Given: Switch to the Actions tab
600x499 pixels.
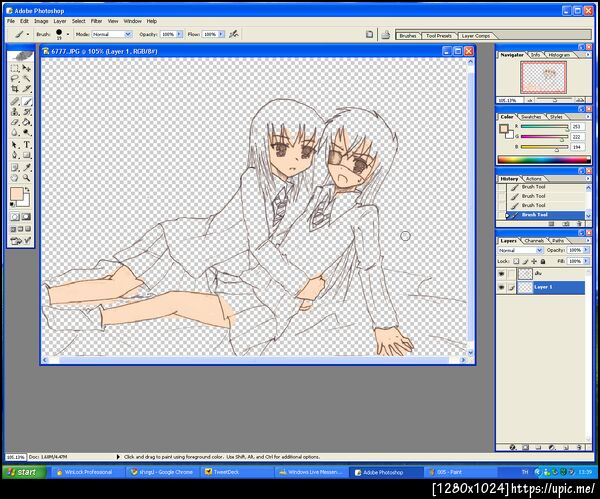Looking at the screenshot, I should (x=533, y=179).
